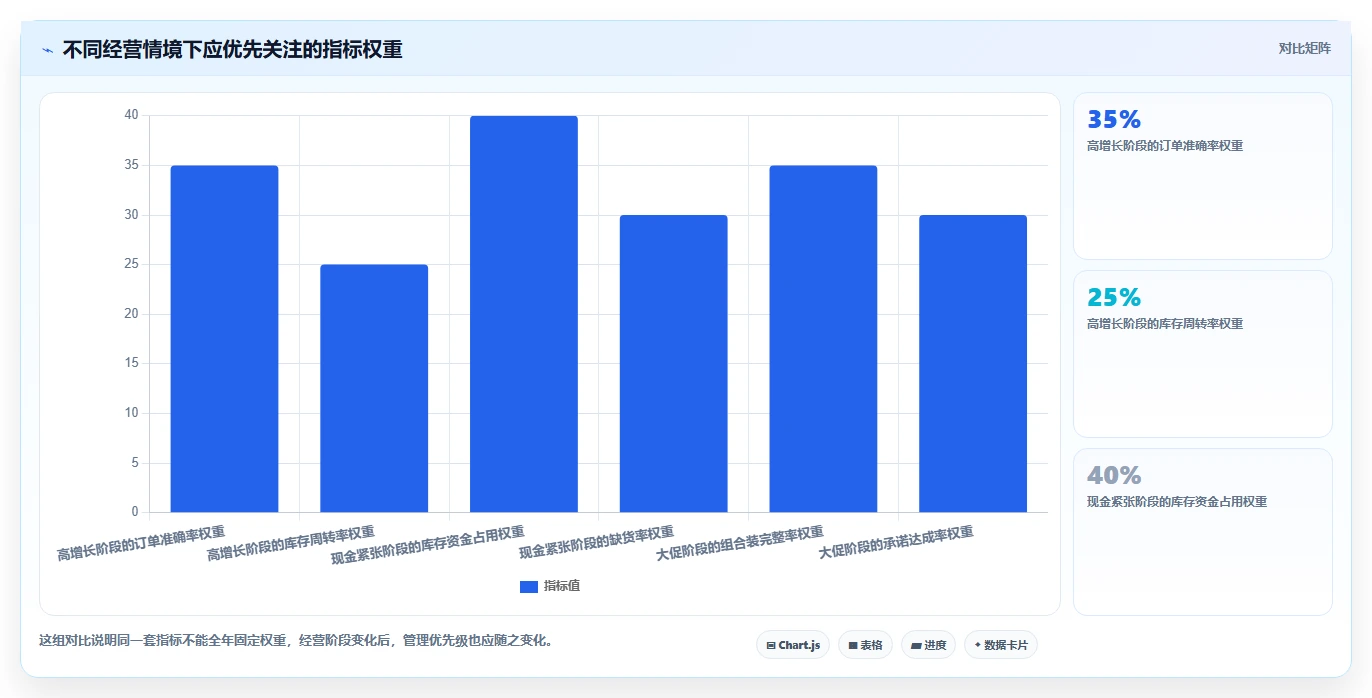Image resolution: width=1372 pixels, height=698 pixels.
Task: Click y-axis tick value 25
Action: coord(131,265)
